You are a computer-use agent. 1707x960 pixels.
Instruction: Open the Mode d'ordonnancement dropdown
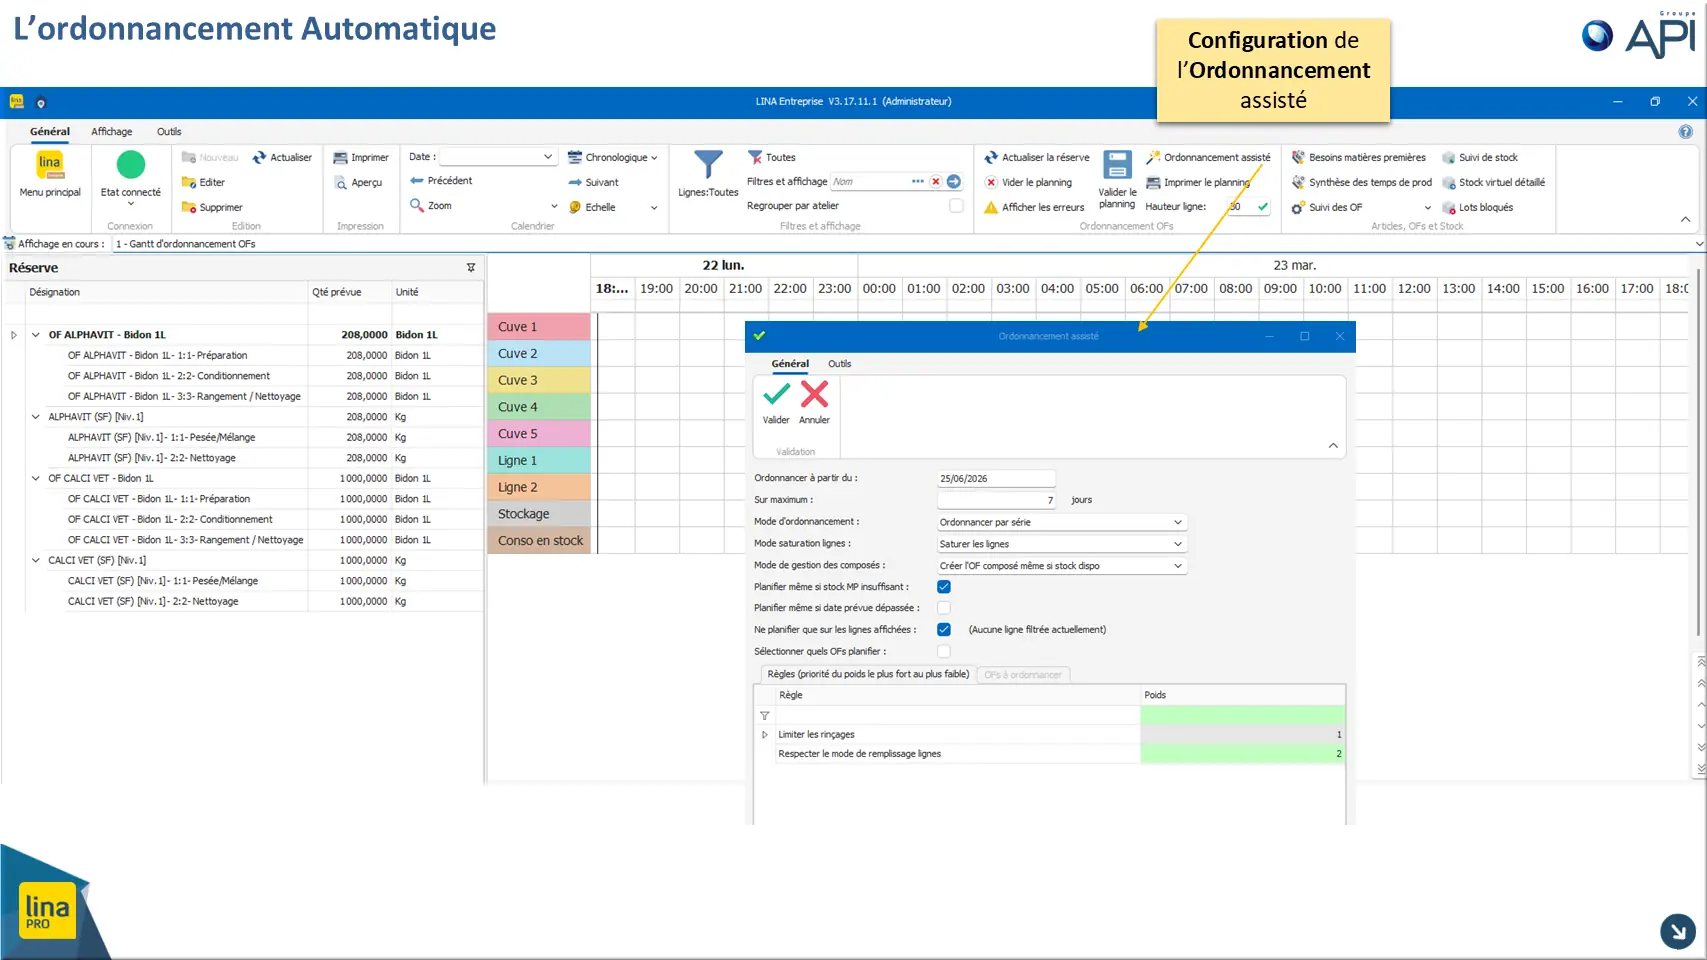(1061, 522)
